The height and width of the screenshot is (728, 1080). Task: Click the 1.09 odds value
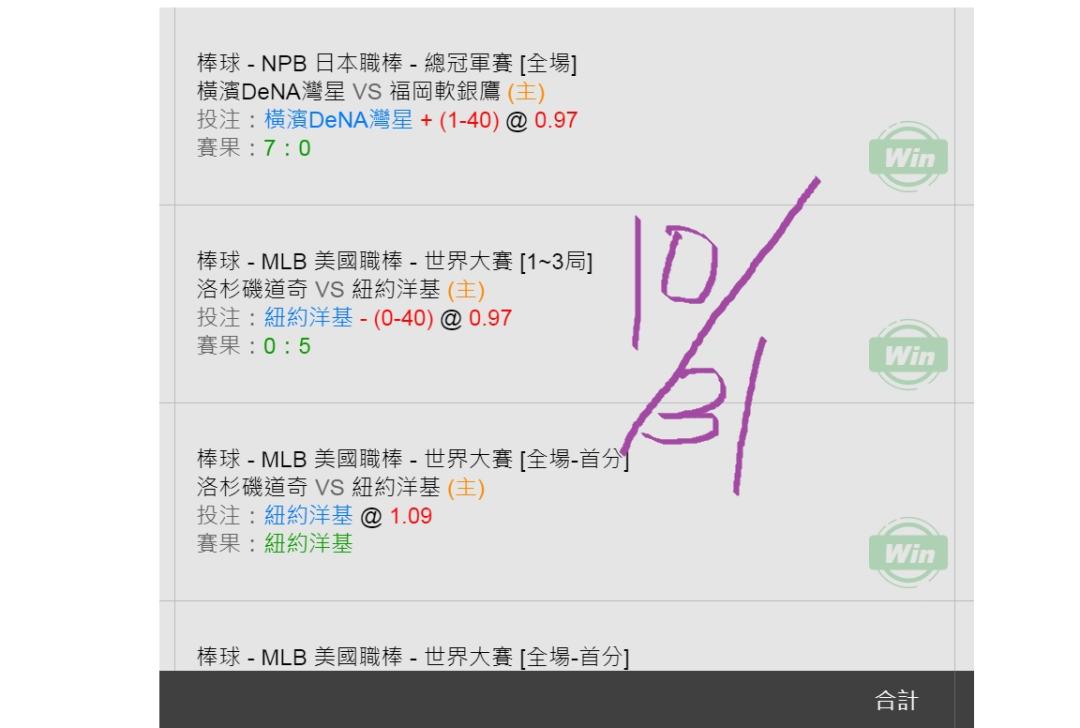coord(411,515)
